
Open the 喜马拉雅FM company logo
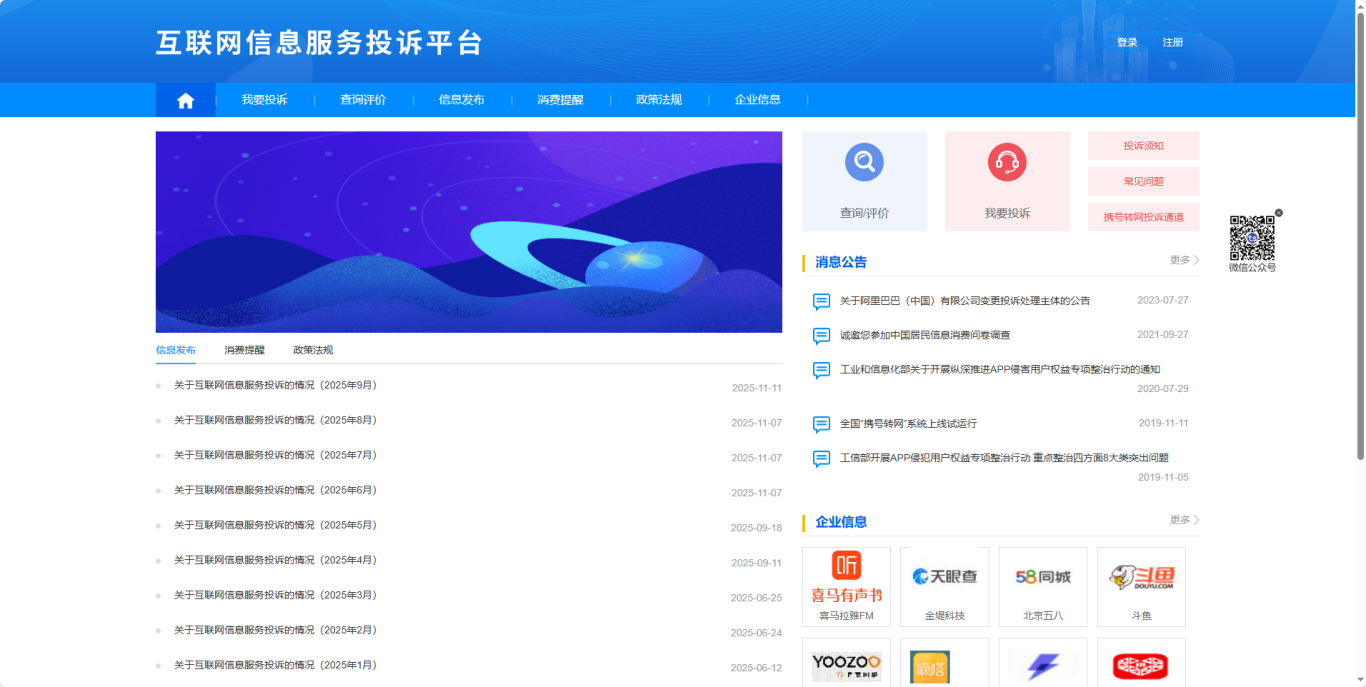tap(846, 578)
